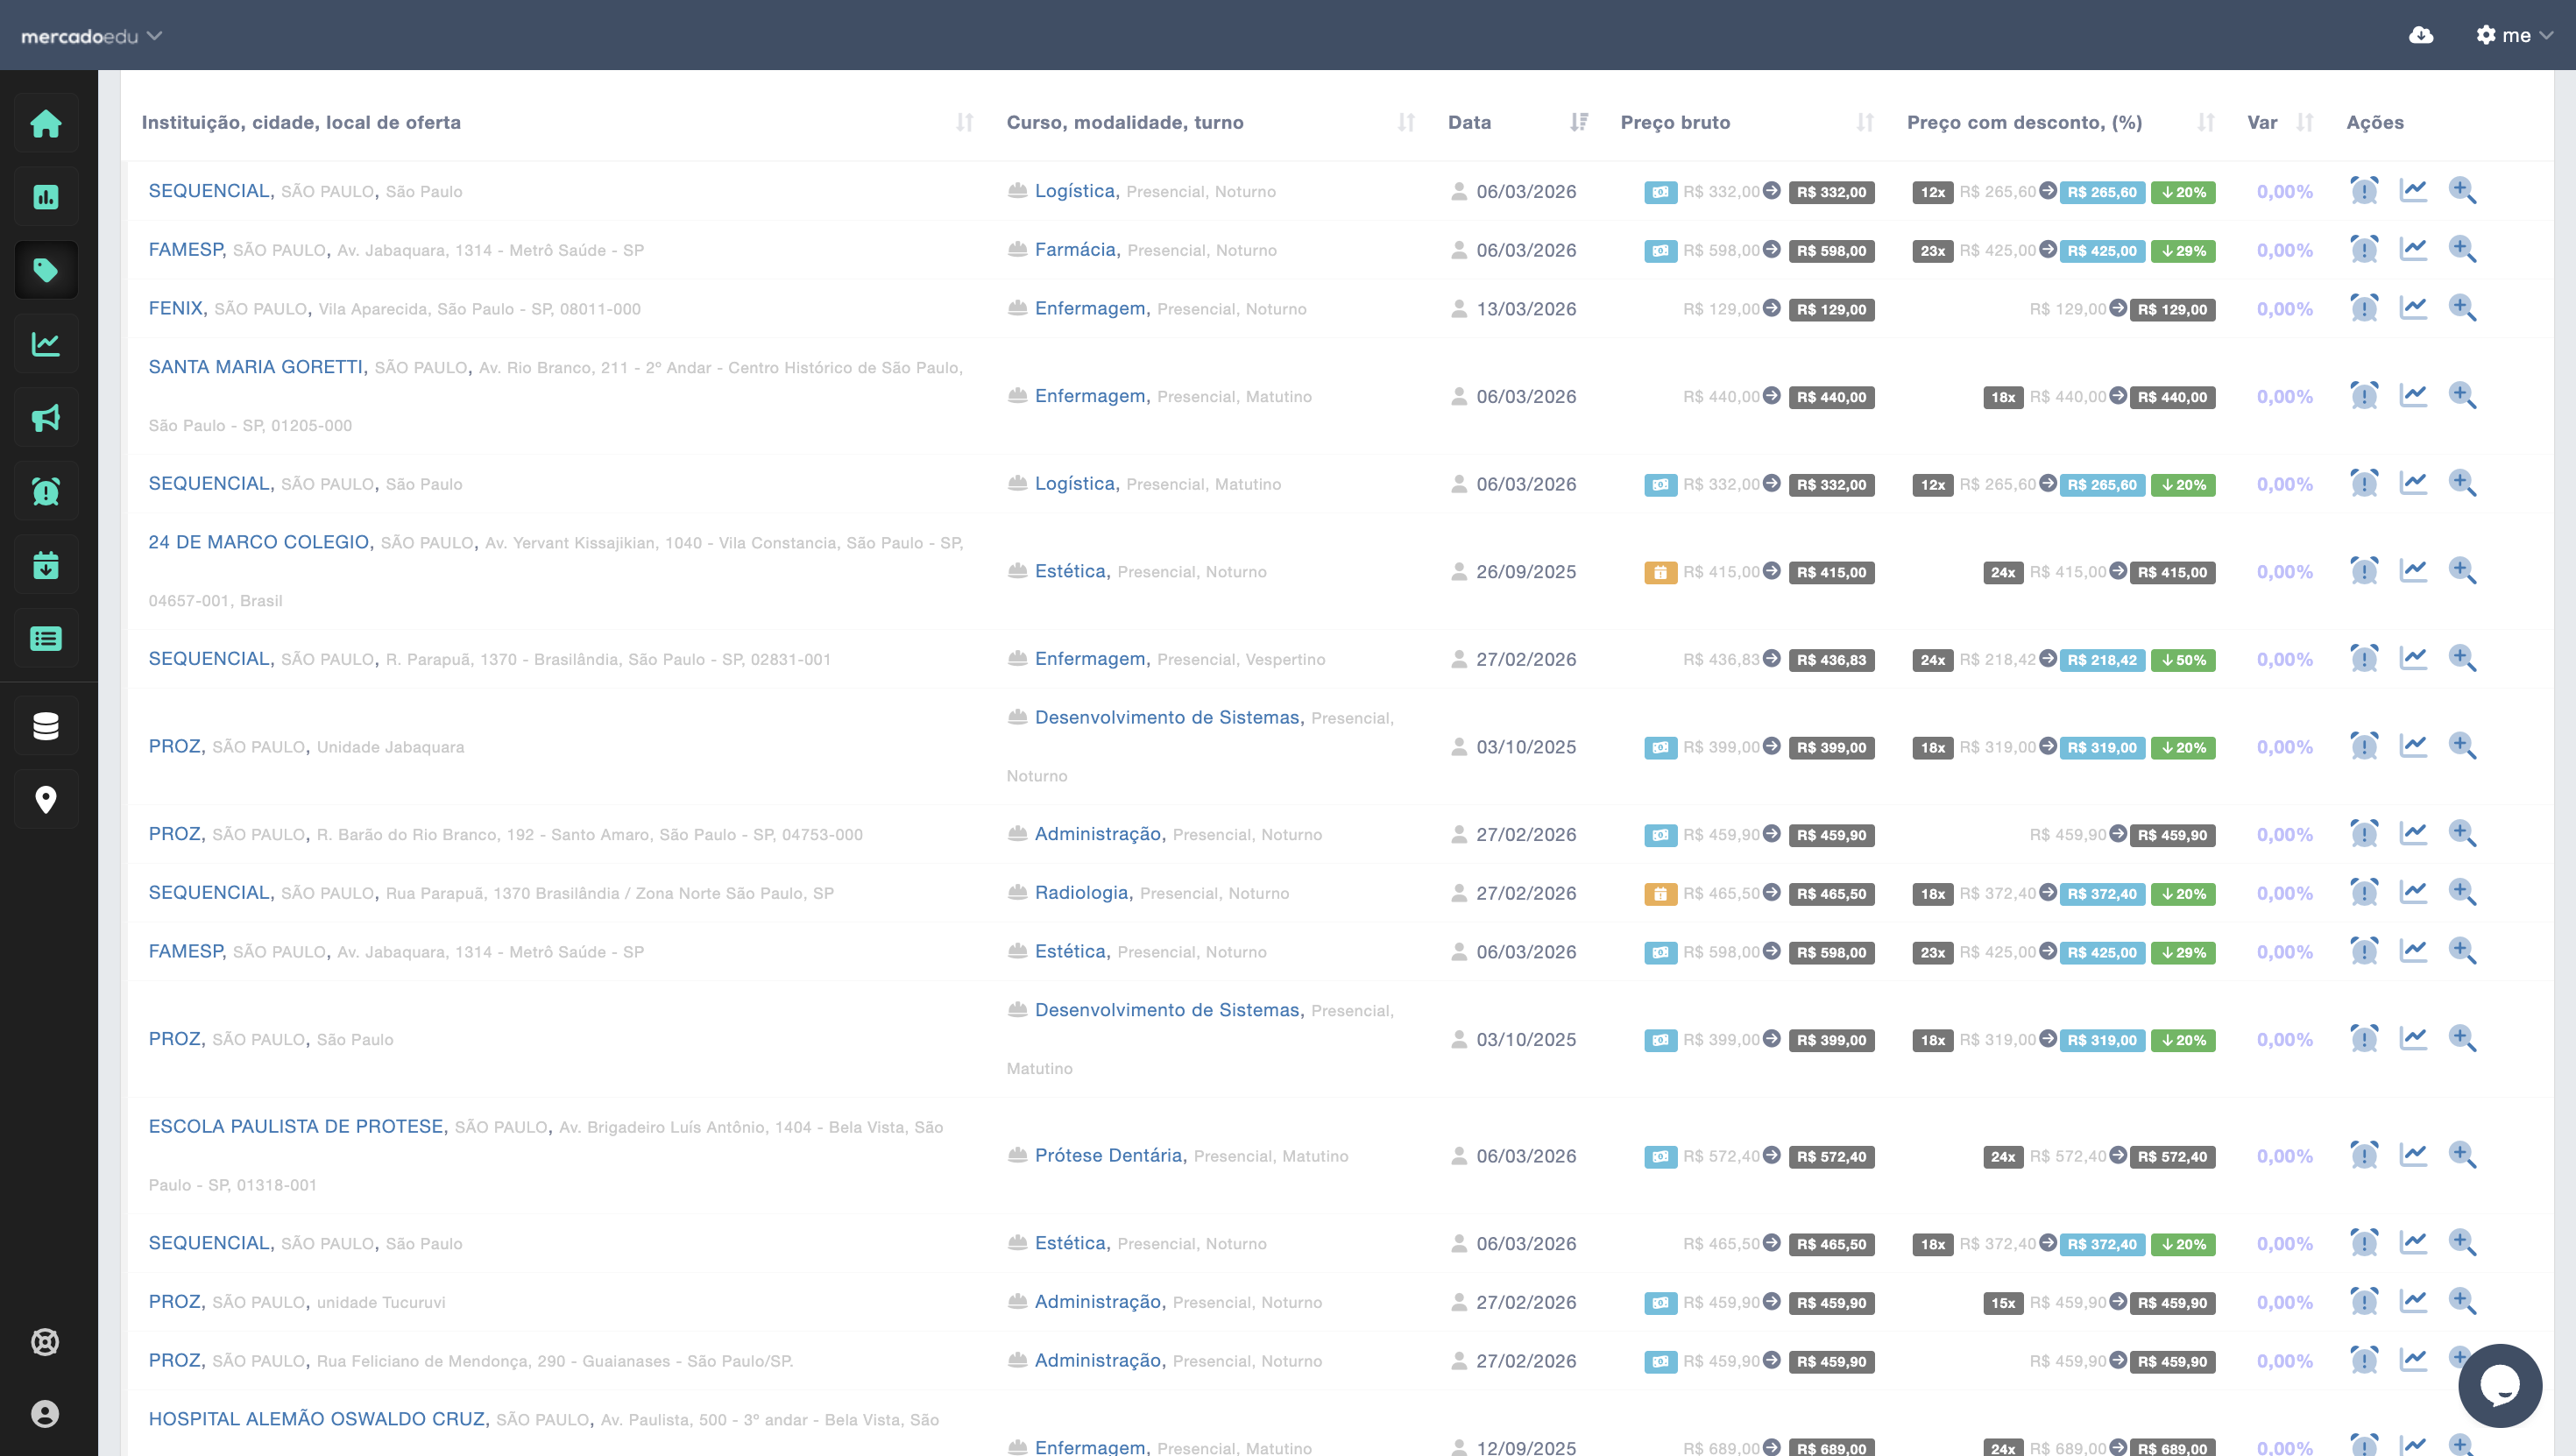The image size is (2576, 1456).
Task: Click the 50% discount green badge
Action: (x=2183, y=660)
